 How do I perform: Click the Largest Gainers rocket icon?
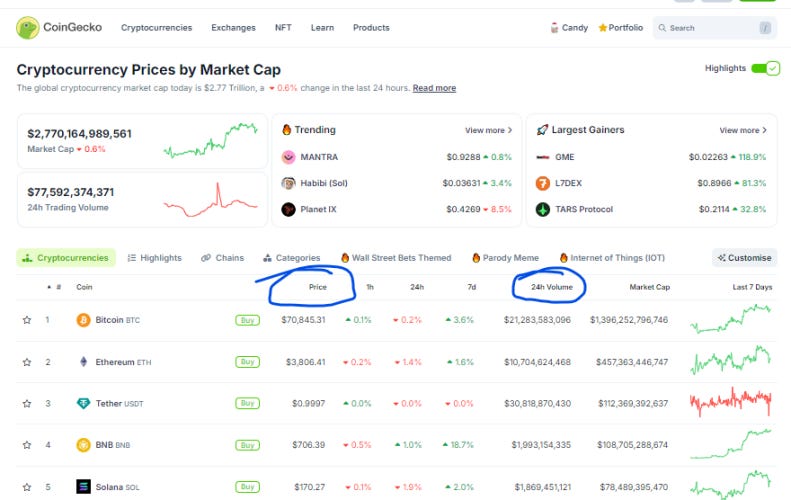click(542, 130)
